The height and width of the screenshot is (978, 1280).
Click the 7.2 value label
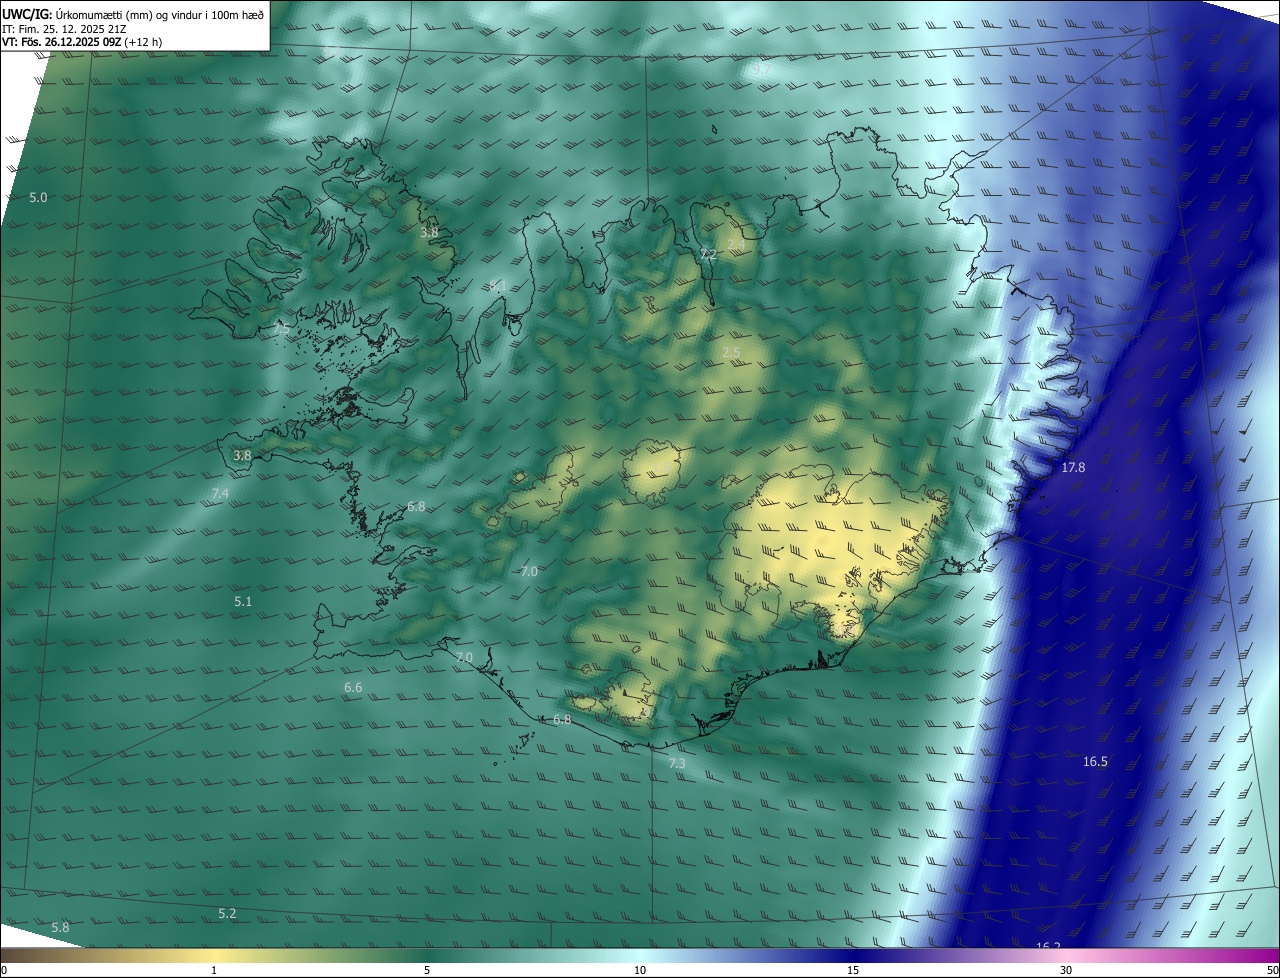pos(708,256)
